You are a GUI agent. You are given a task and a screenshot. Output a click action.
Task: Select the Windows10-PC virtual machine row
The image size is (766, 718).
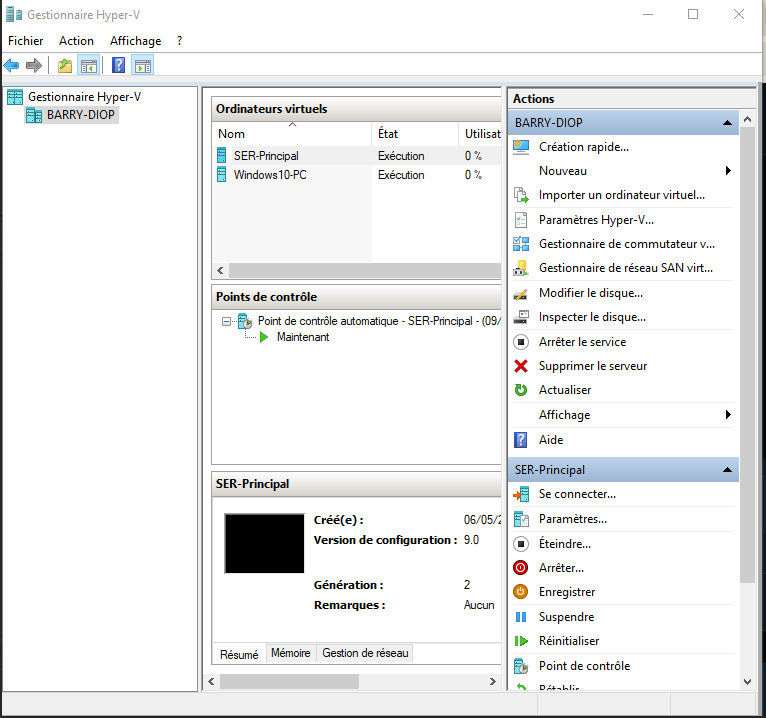pos(358,175)
